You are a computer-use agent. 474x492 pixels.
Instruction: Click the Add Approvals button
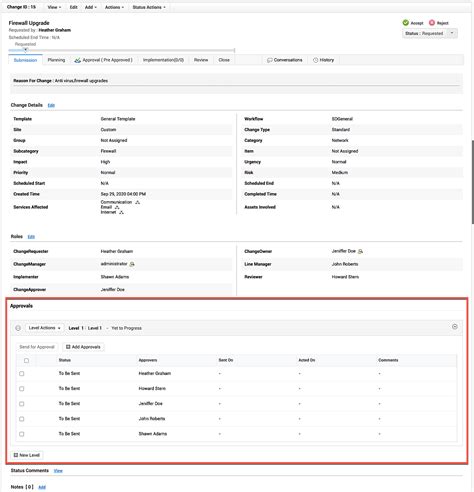tap(83, 347)
